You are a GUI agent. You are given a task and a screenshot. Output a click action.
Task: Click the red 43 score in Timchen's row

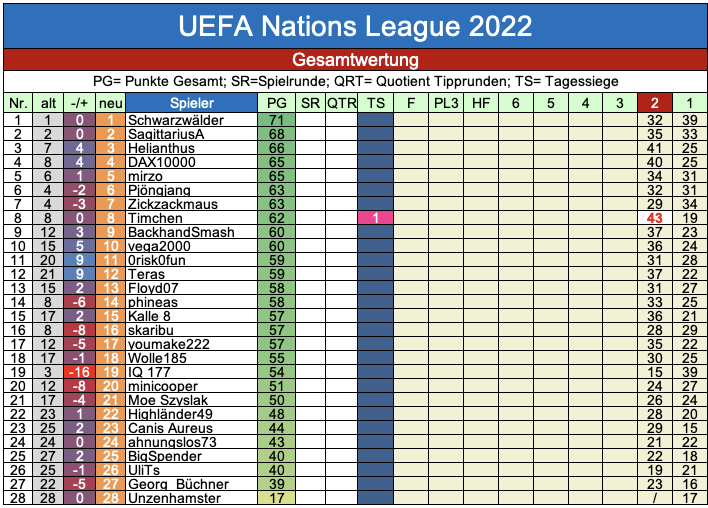pos(655,218)
